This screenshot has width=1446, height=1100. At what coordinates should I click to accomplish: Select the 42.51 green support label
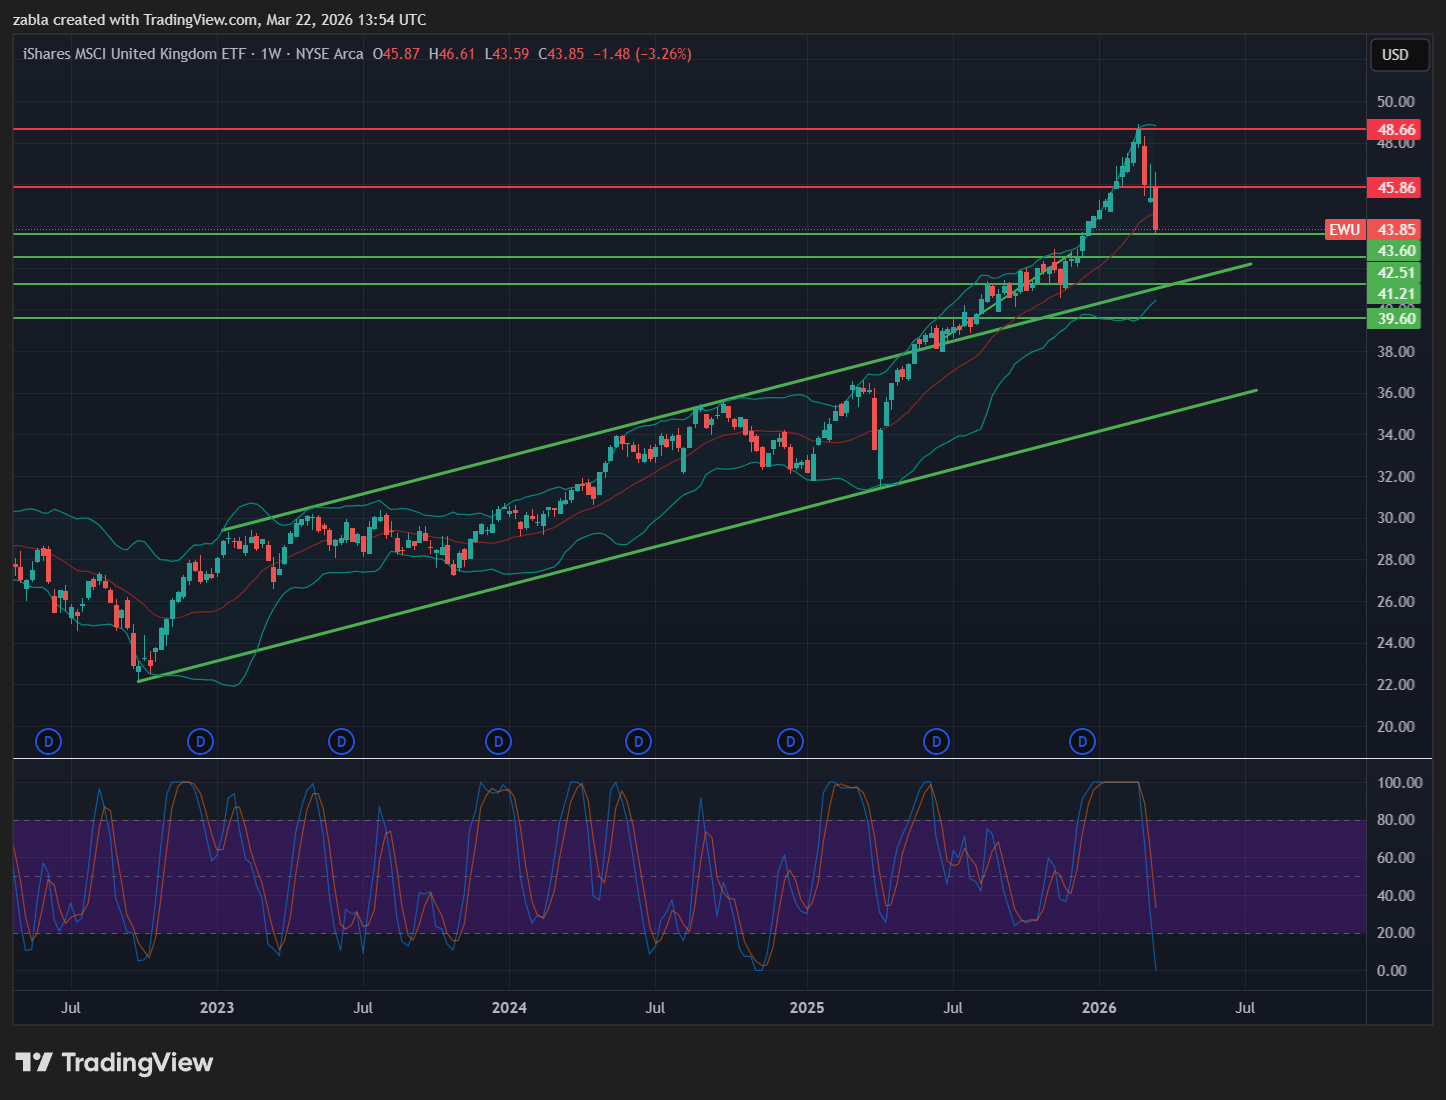tap(1396, 273)
